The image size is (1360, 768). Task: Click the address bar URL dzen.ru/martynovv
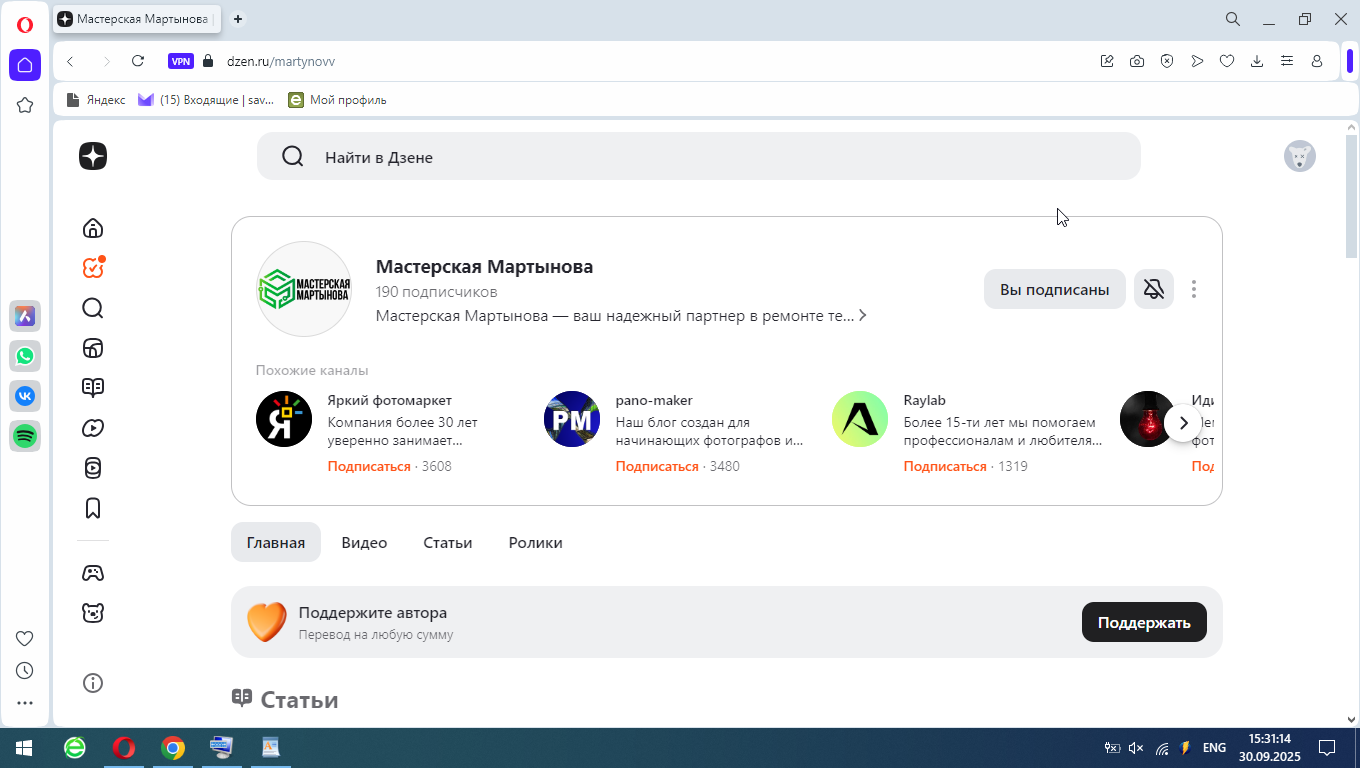(281, 61)
